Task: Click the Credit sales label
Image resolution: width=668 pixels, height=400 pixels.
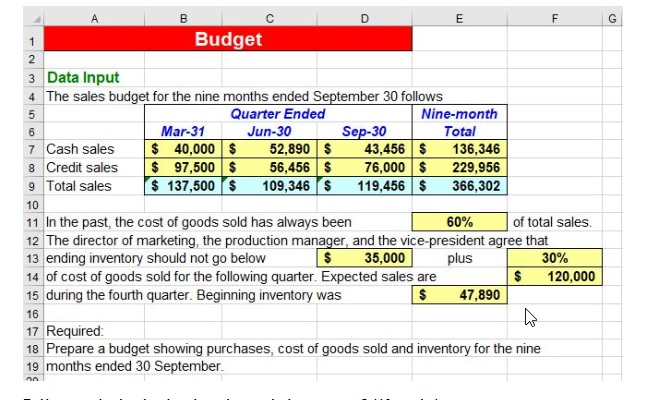Action: 82,167
